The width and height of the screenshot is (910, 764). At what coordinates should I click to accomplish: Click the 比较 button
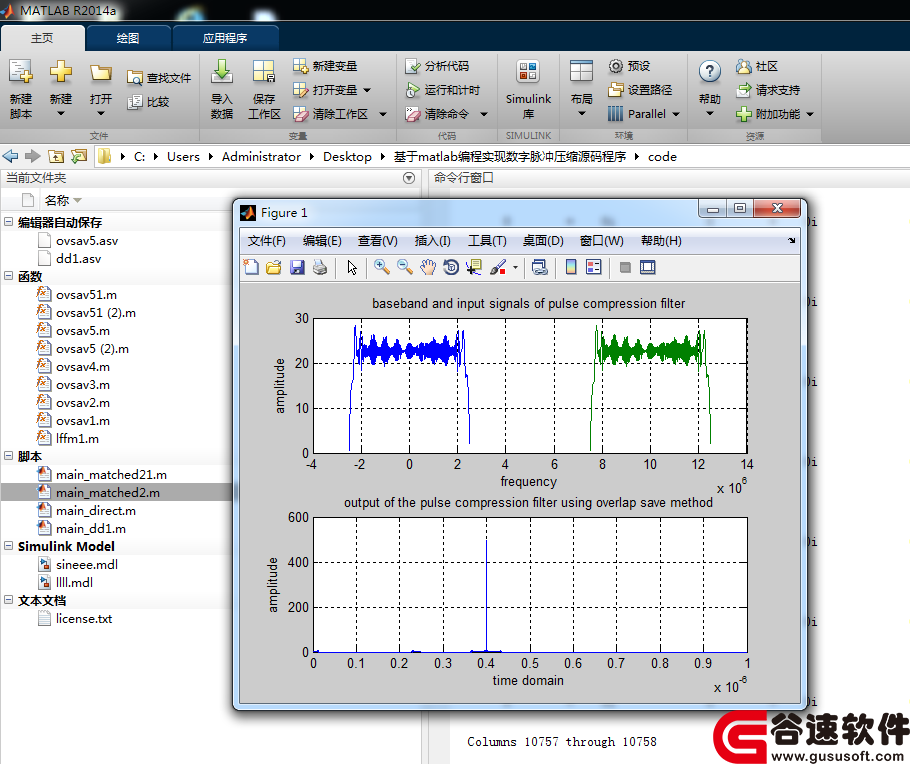(x=148, y=102)
